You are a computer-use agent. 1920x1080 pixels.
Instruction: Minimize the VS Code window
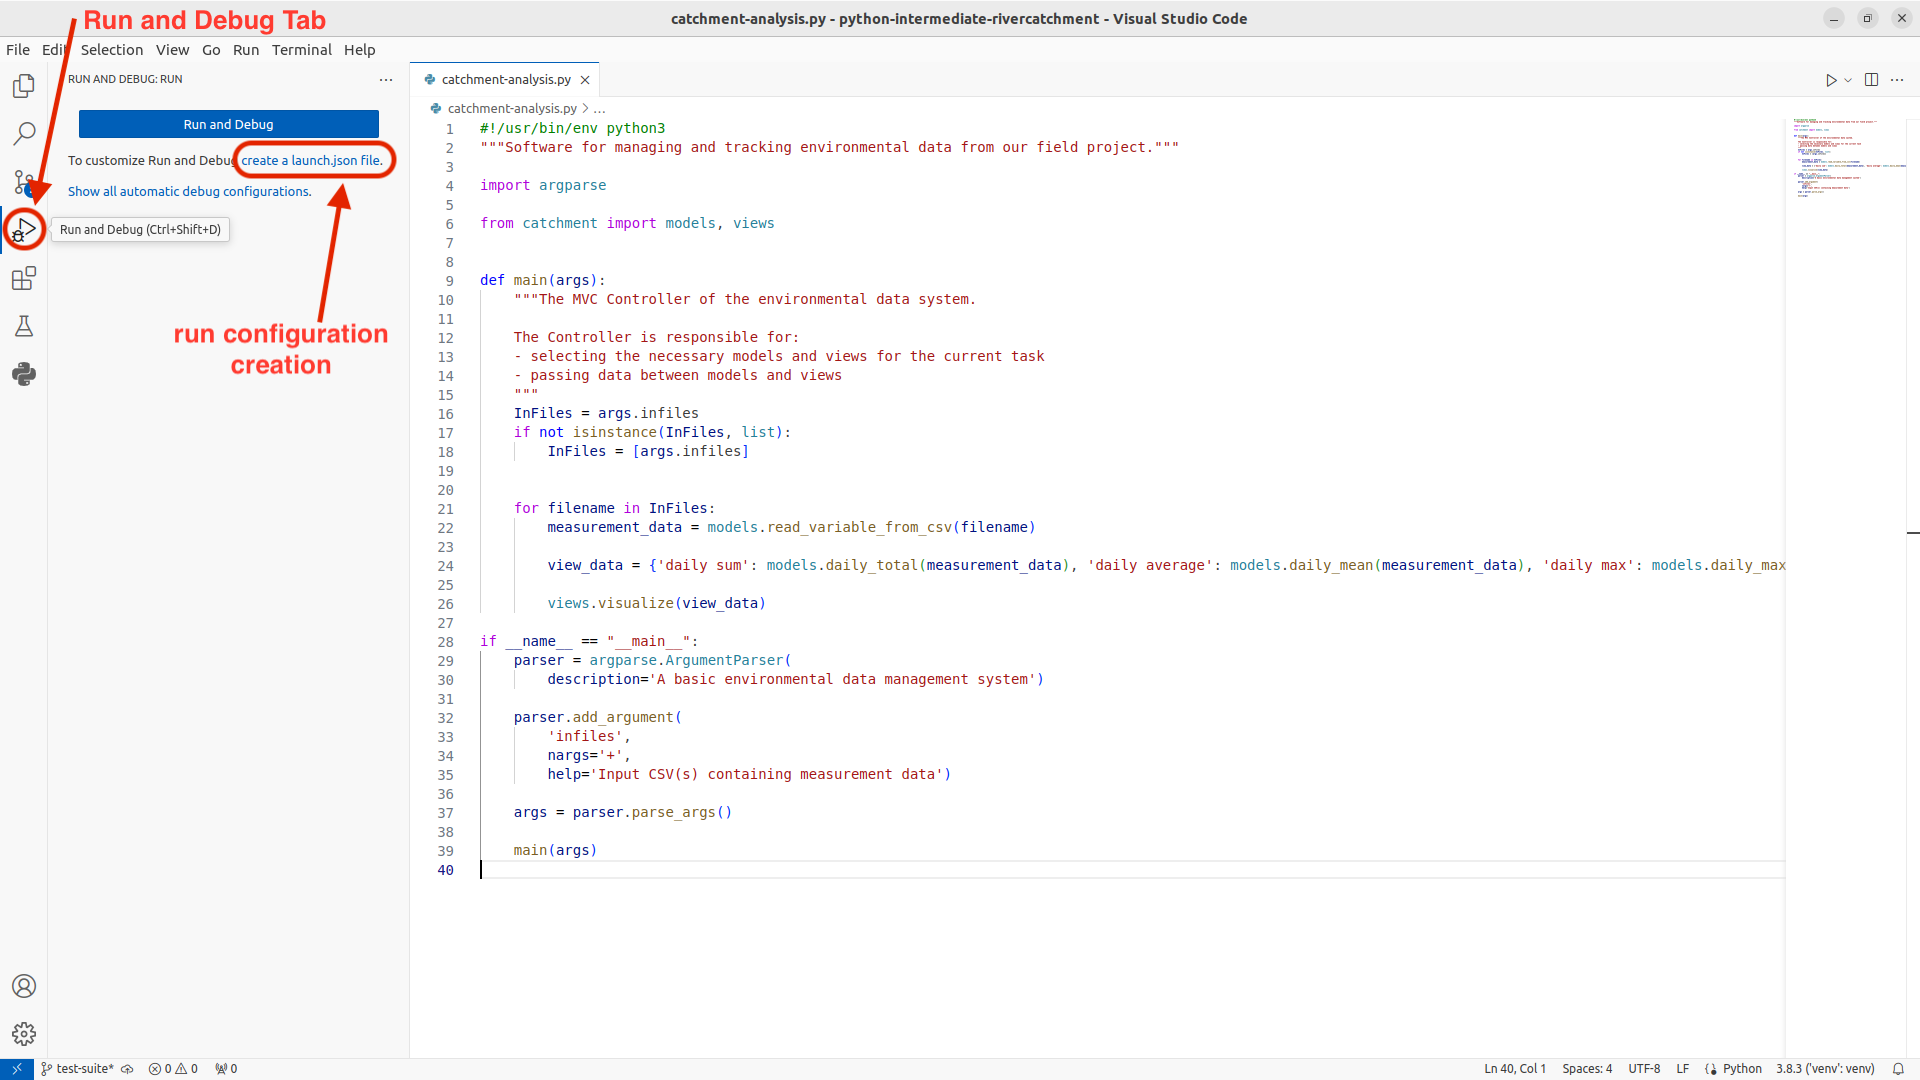click(1834, 18)
